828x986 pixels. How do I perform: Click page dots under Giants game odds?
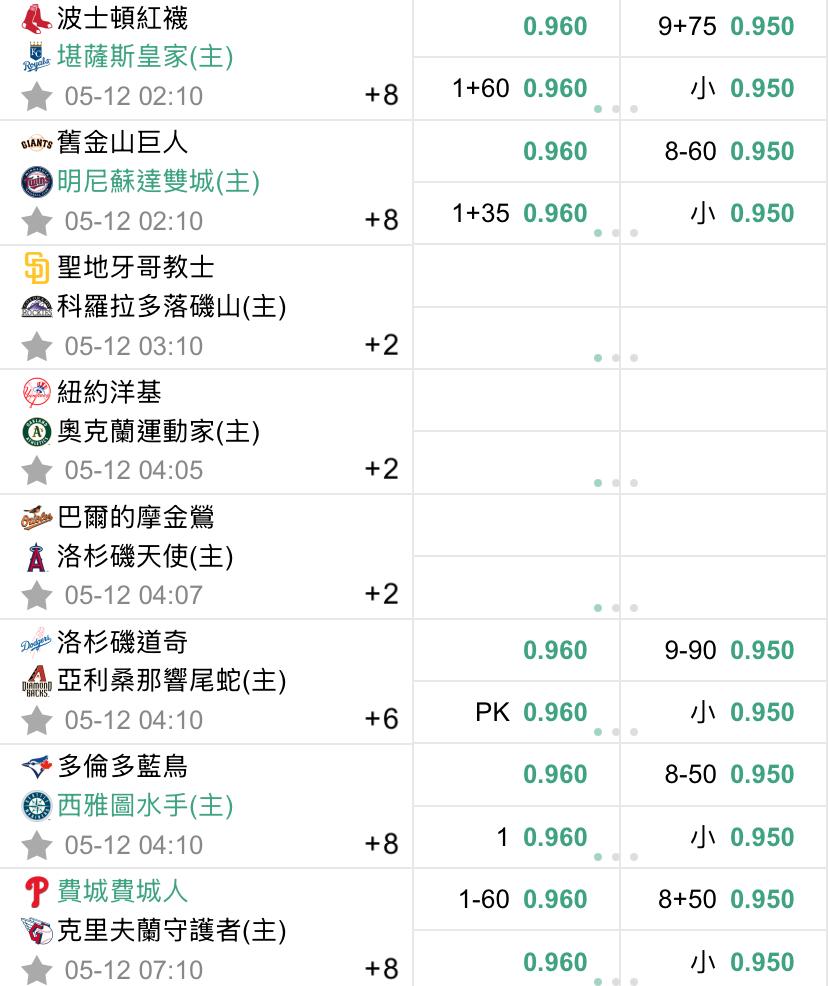616,233
